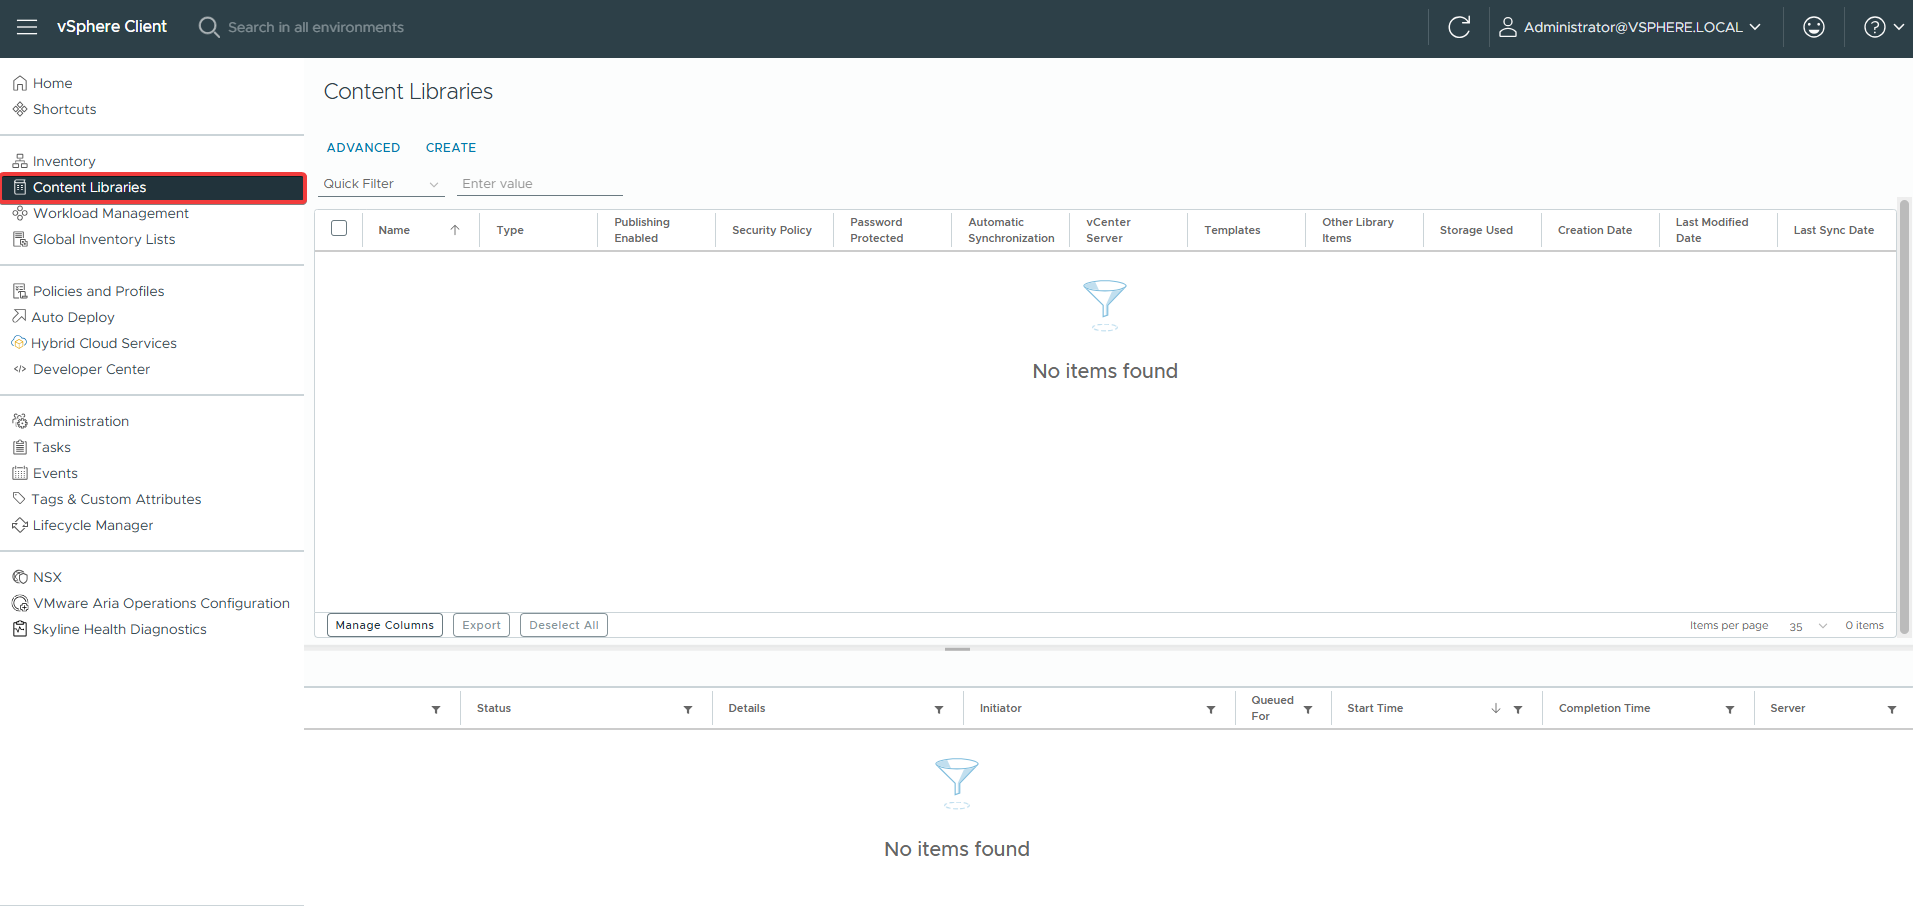Click the Search in all environments field

[316, 27]
